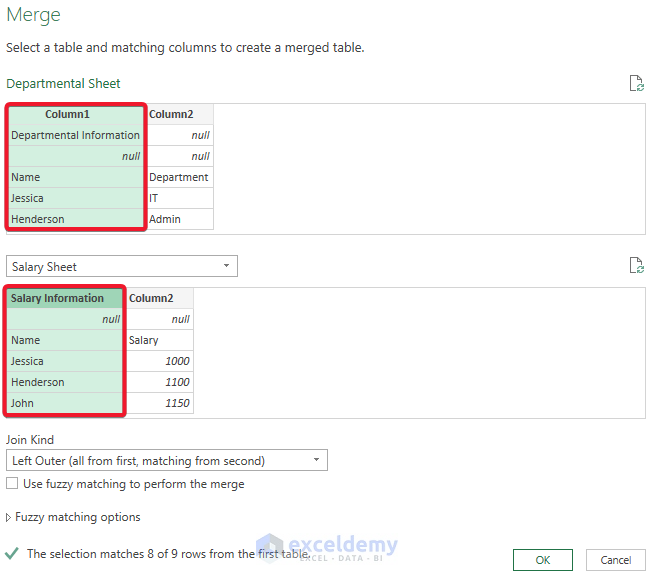Click the Henderson cell in Salary table
The image size is (655, 580).
coord(66,382)
